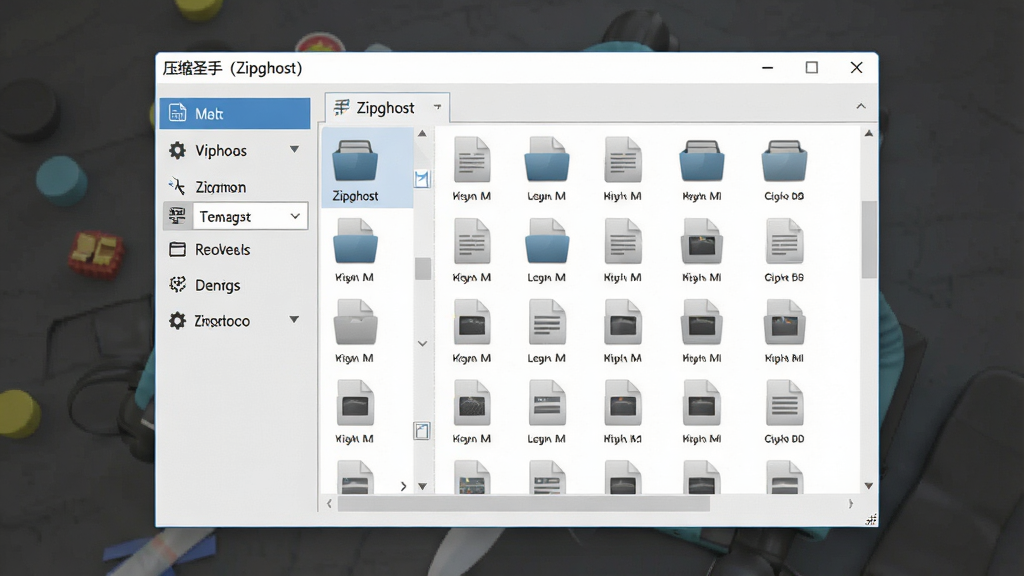Open the Zipghost tab's small dropdown arrow
Viewport: 1024px width, 576px height.
point(438,107)
